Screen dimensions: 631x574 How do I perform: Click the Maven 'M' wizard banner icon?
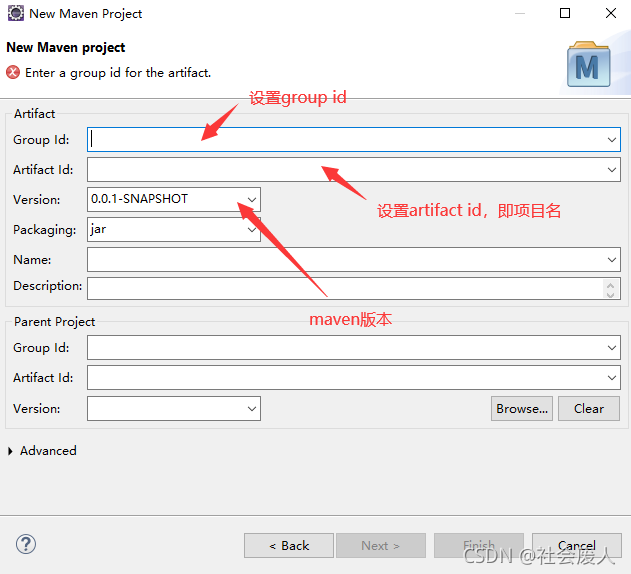588,64
